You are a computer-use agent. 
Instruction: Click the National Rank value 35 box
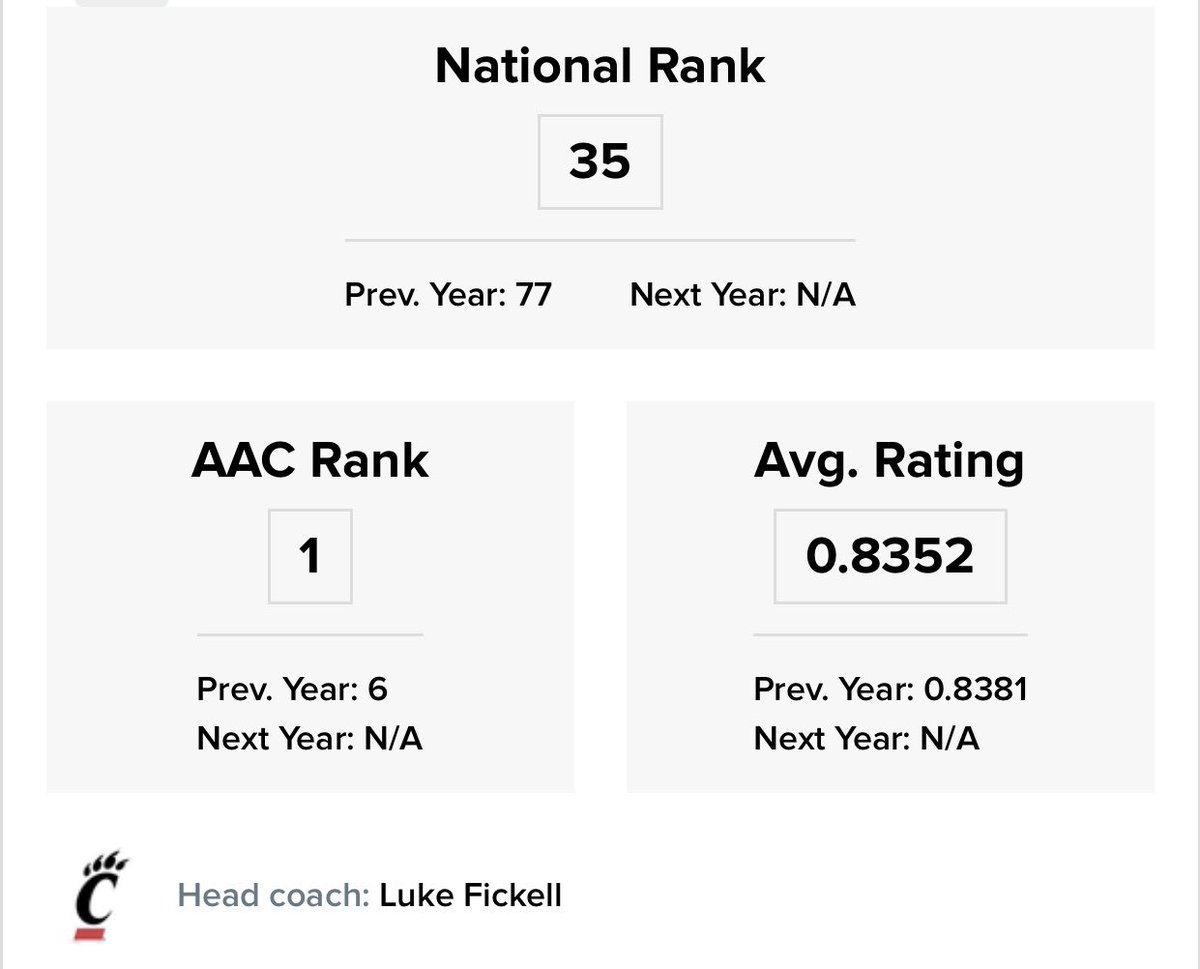pos(600,160)
